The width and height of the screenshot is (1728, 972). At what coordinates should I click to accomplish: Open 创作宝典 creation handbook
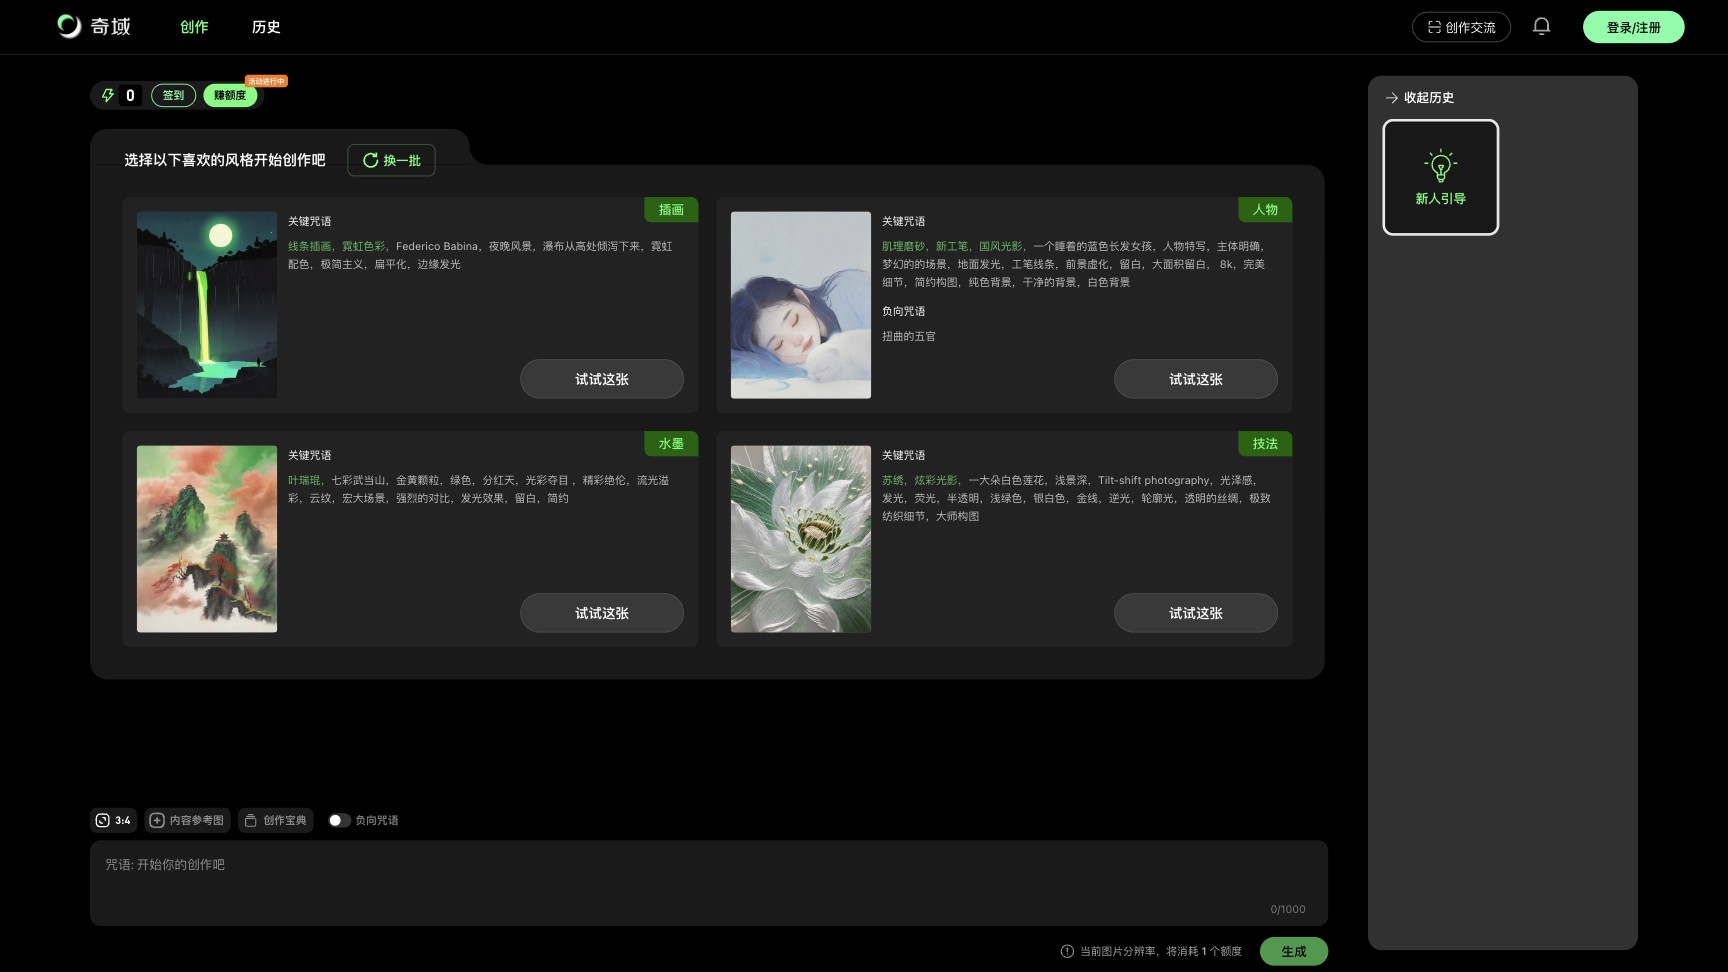(276, 820)
